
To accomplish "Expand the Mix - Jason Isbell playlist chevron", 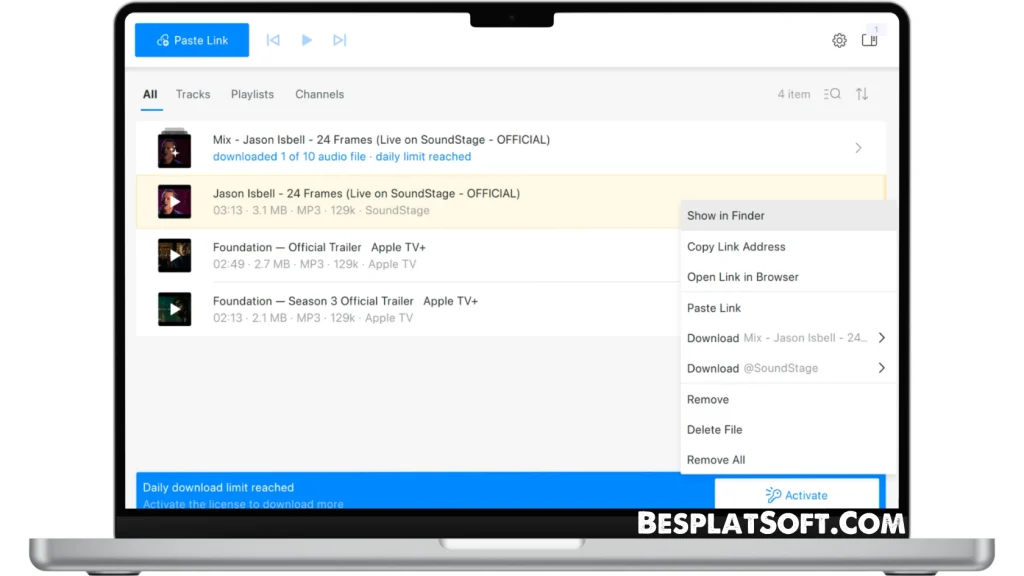I will (858, 148).
